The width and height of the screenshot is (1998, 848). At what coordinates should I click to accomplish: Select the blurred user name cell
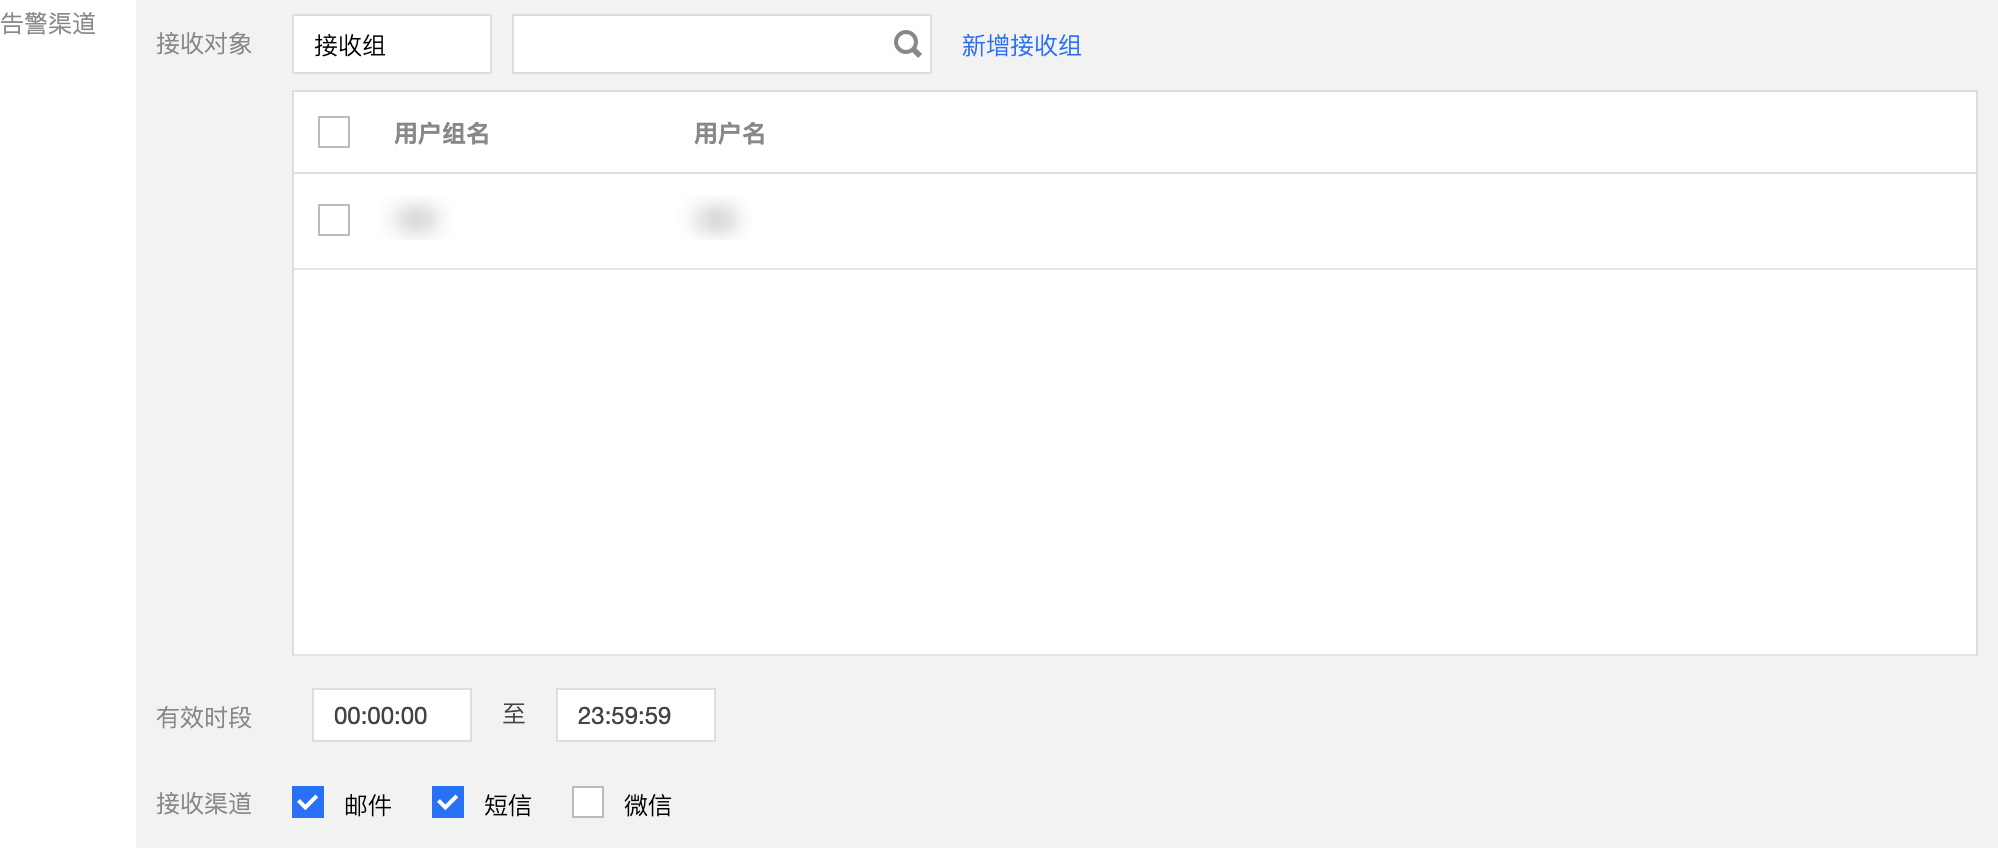click(716, 219)
